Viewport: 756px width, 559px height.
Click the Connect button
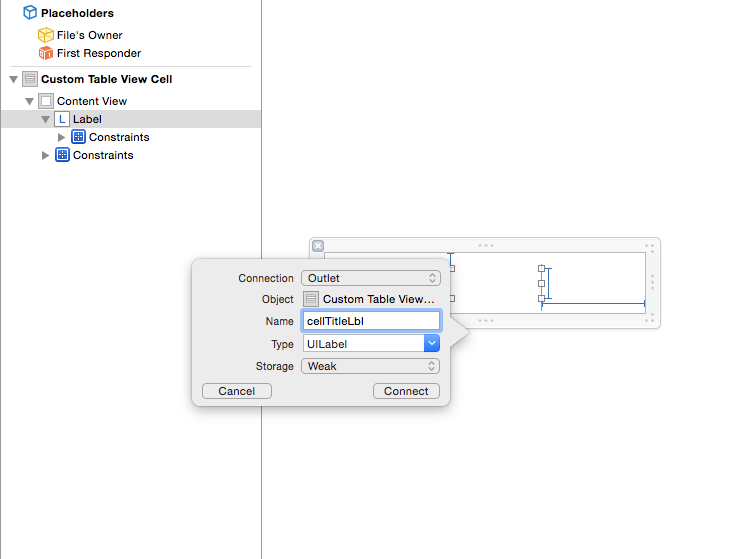tap(406, 391)
